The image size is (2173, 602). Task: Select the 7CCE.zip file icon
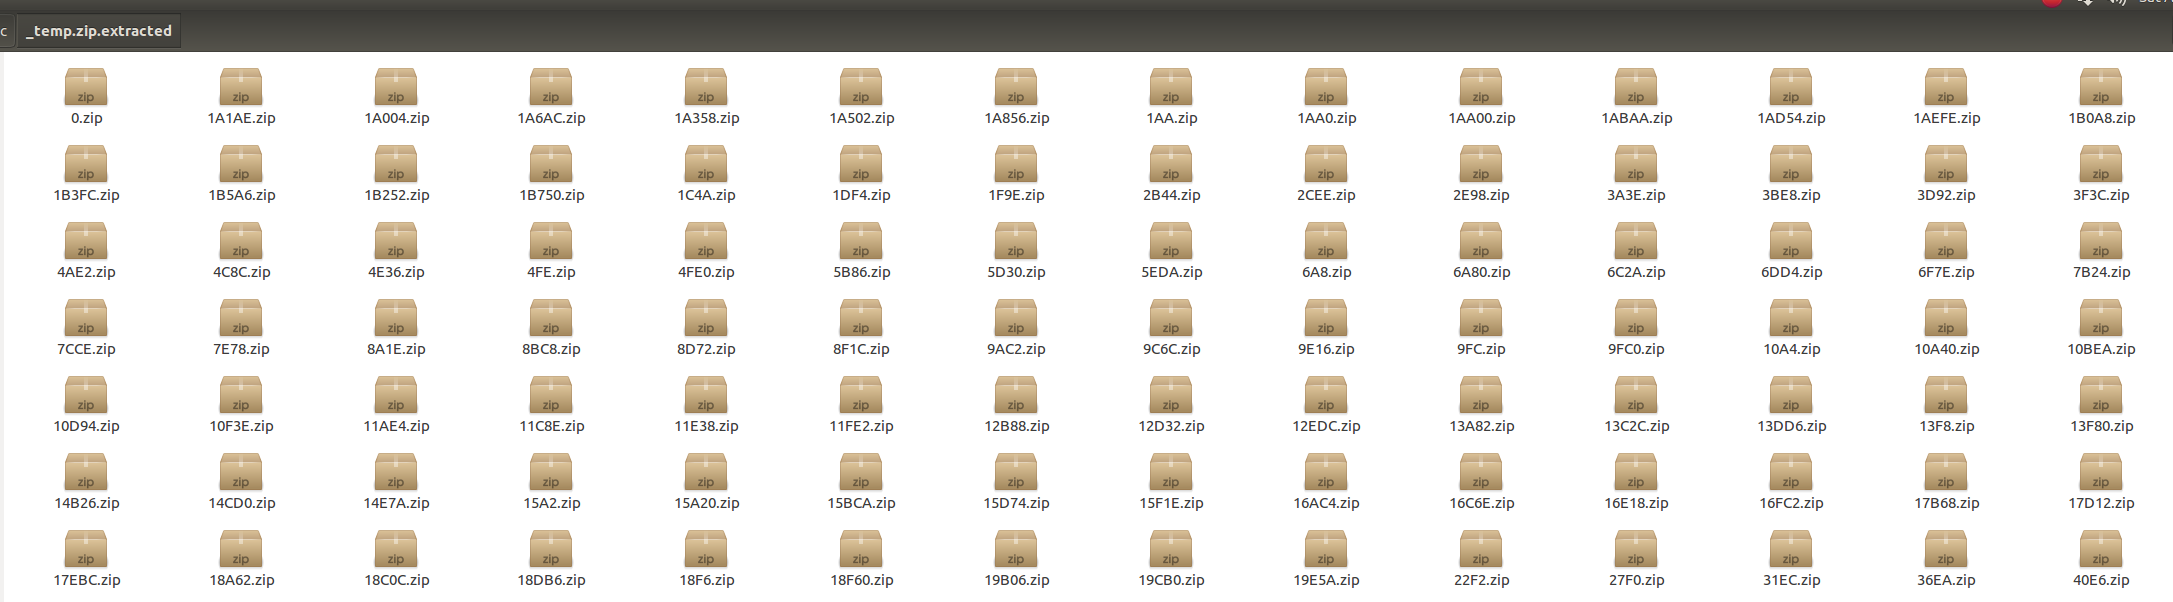[86, 318]
